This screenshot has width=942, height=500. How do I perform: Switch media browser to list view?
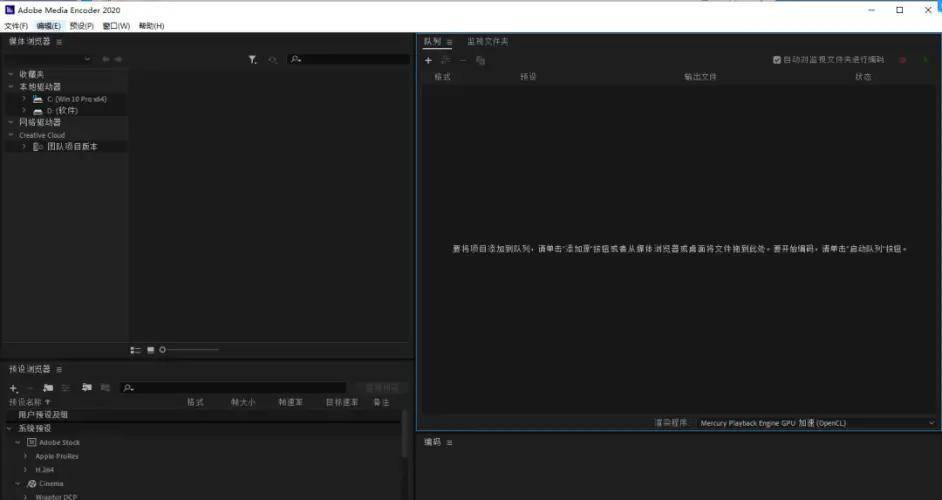136,350
